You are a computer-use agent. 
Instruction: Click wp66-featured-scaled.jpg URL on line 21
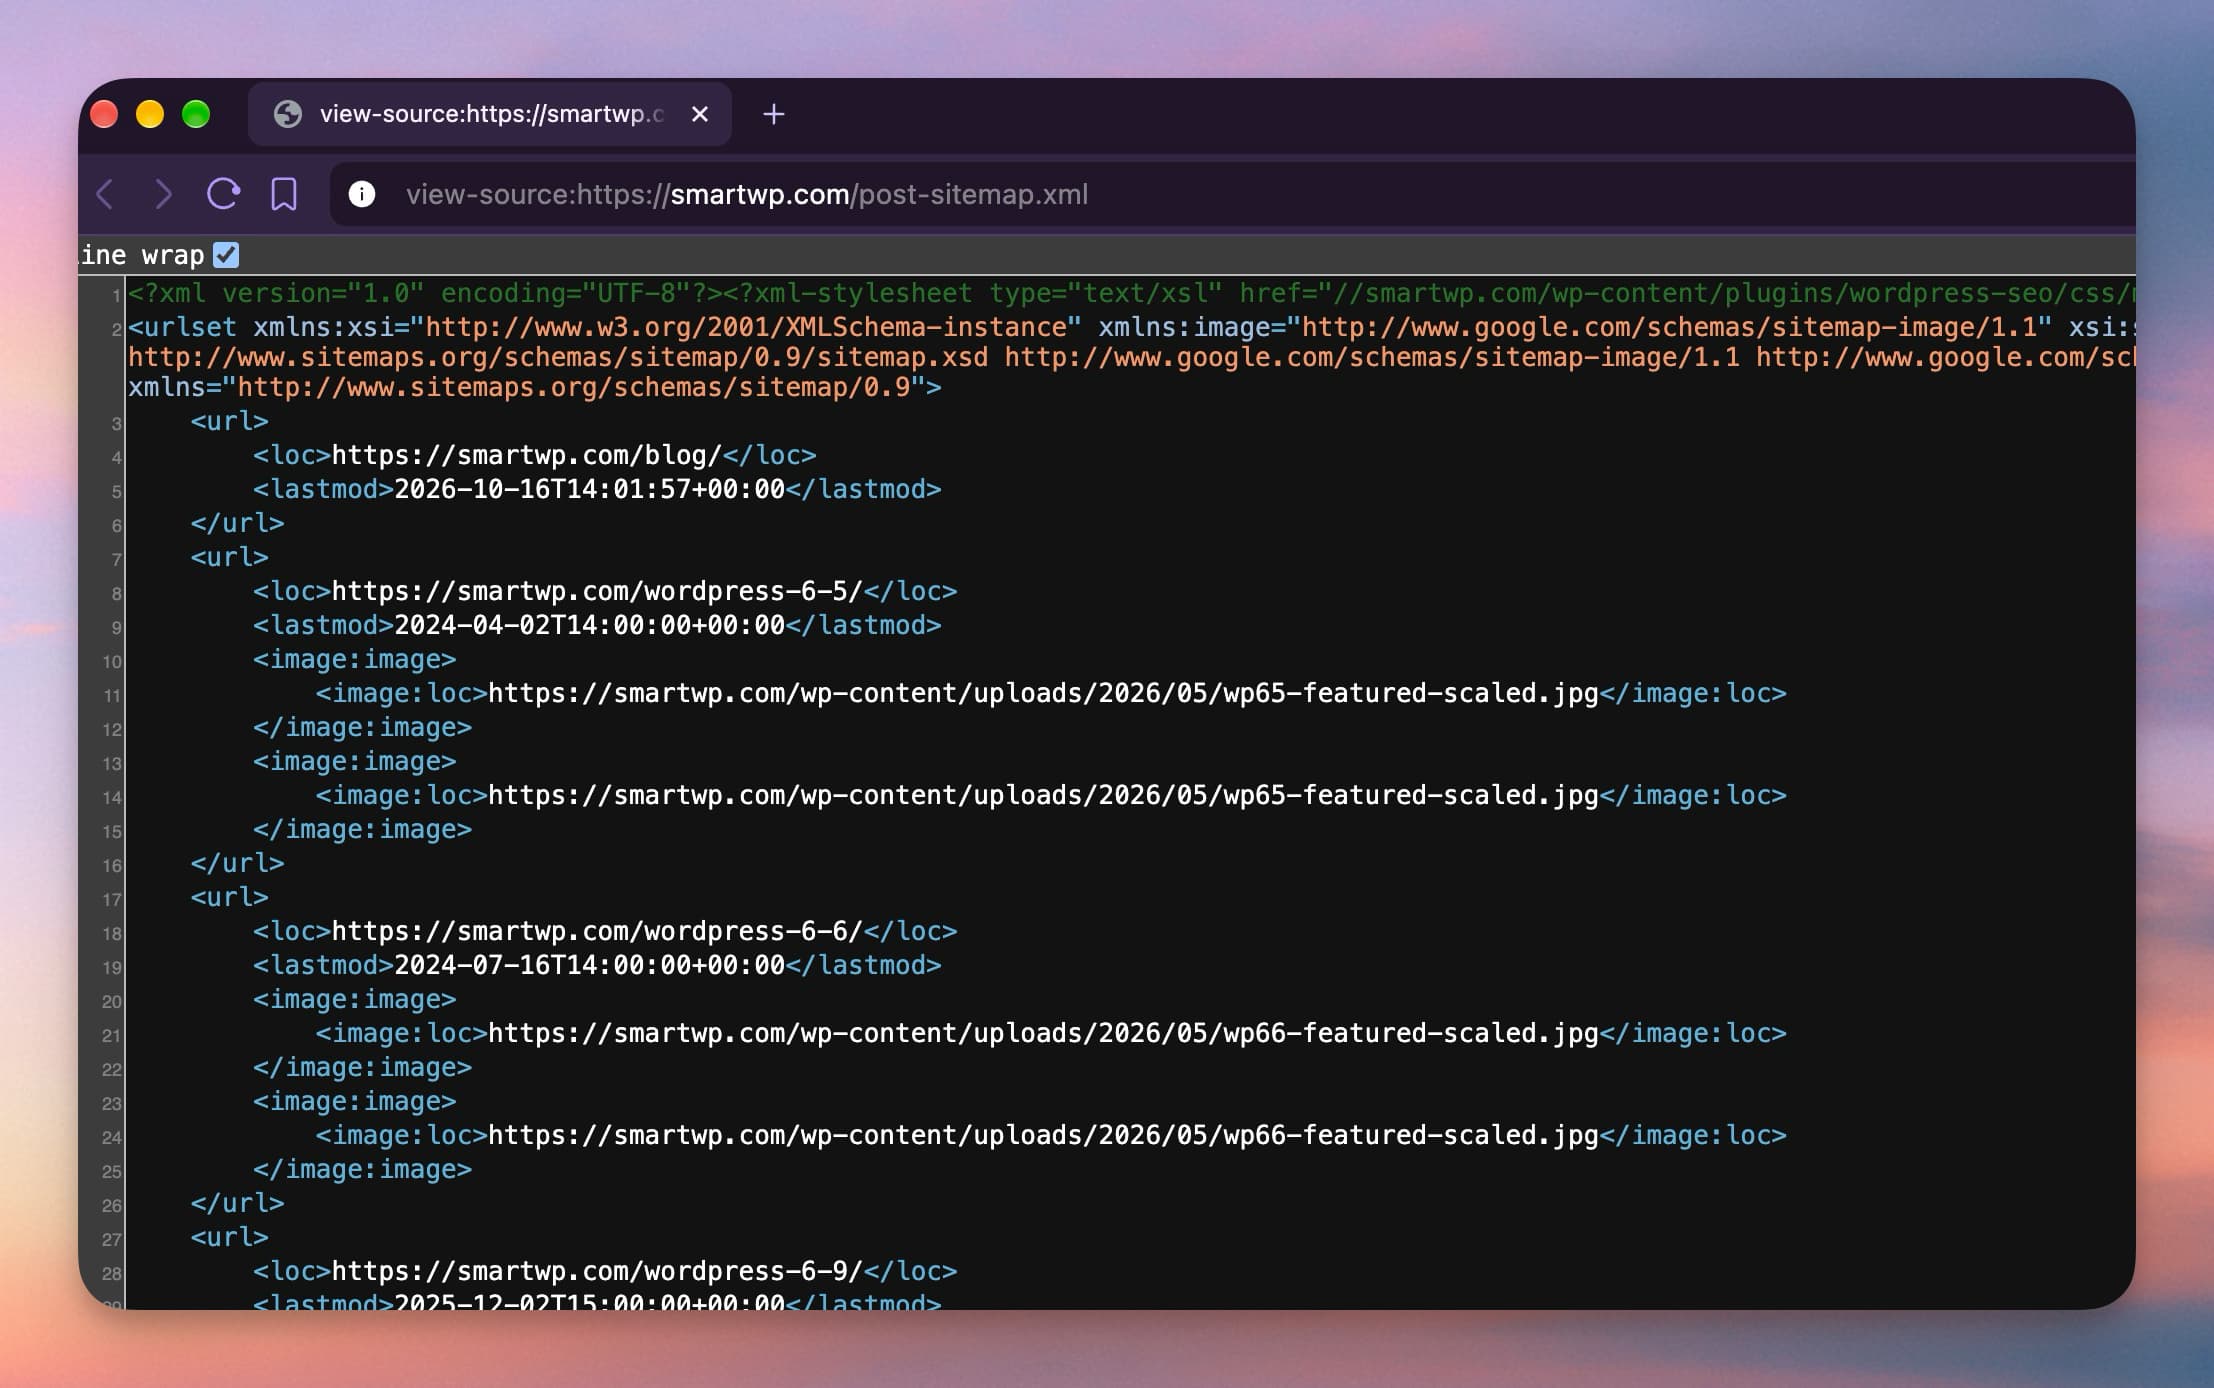(x=1043, y=1033)
